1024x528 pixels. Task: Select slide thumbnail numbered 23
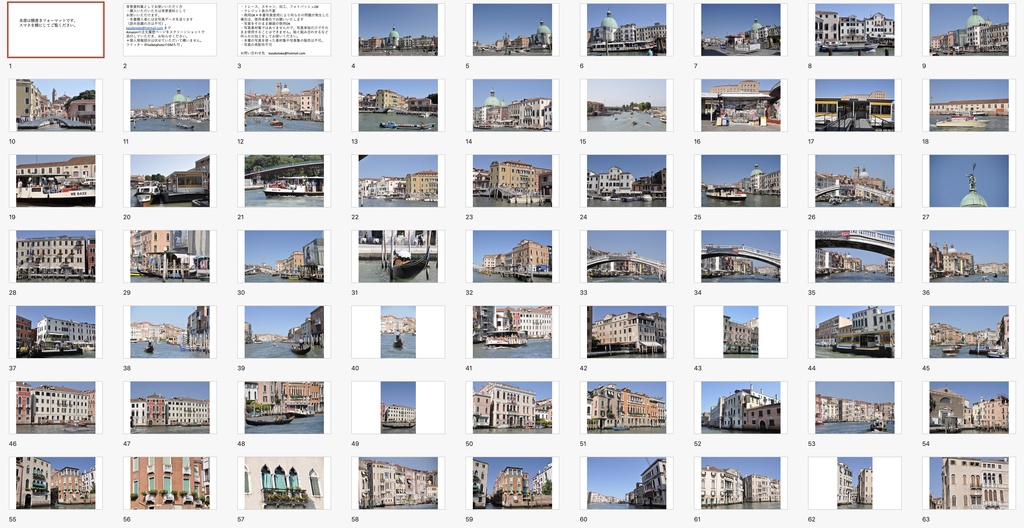point(513,181)
